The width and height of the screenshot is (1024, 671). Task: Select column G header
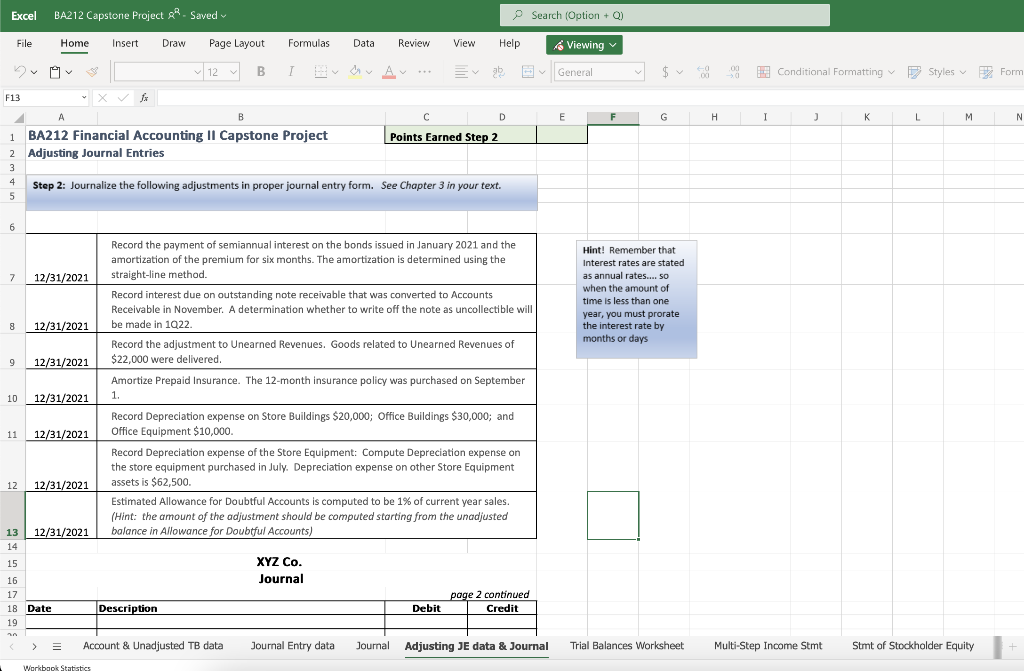point(664,118)
